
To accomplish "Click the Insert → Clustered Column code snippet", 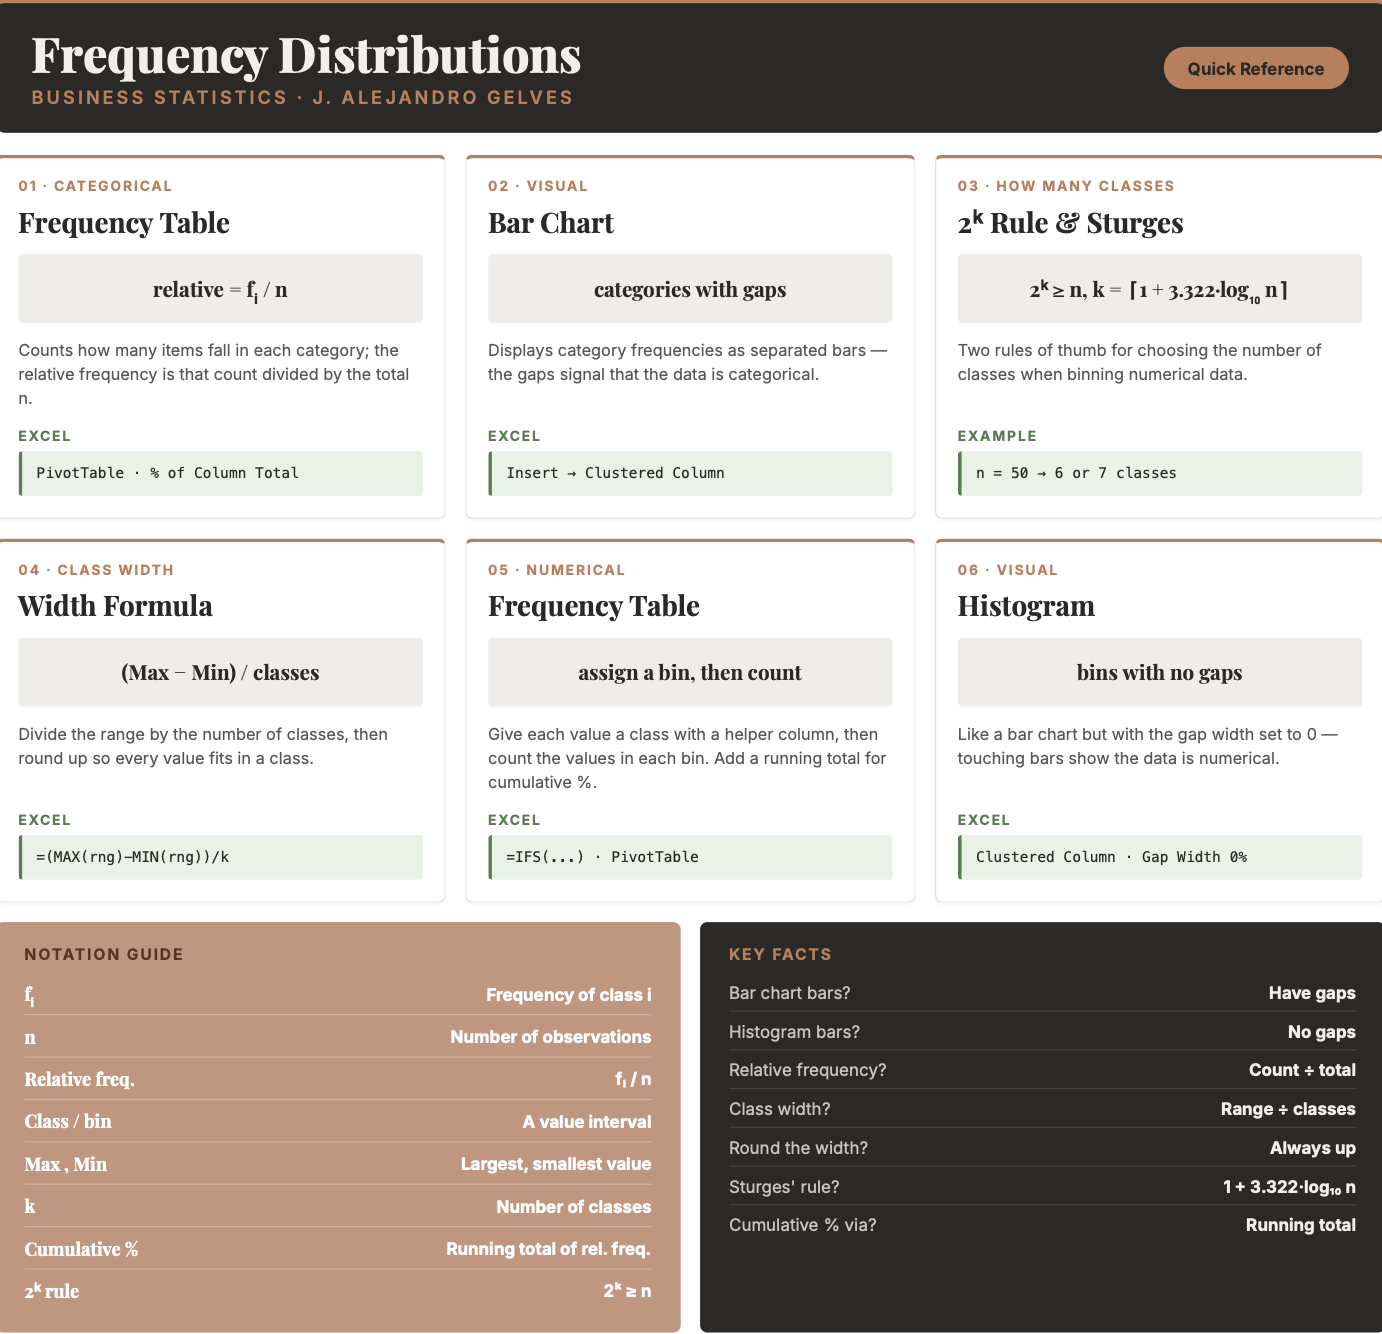I will [690, 473].
